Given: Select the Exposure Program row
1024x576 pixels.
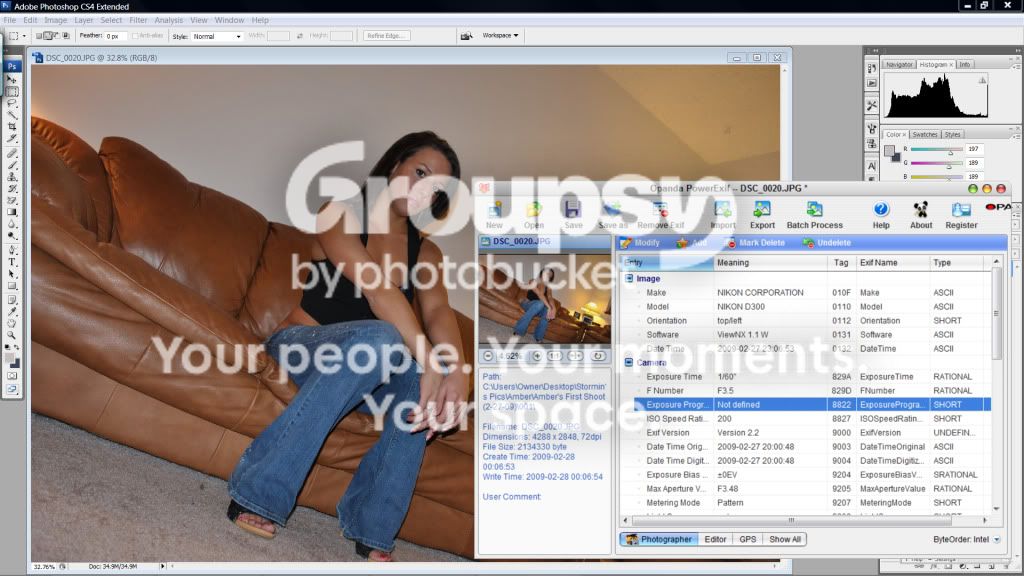Looking at the screenshot, I should point(812,405).
